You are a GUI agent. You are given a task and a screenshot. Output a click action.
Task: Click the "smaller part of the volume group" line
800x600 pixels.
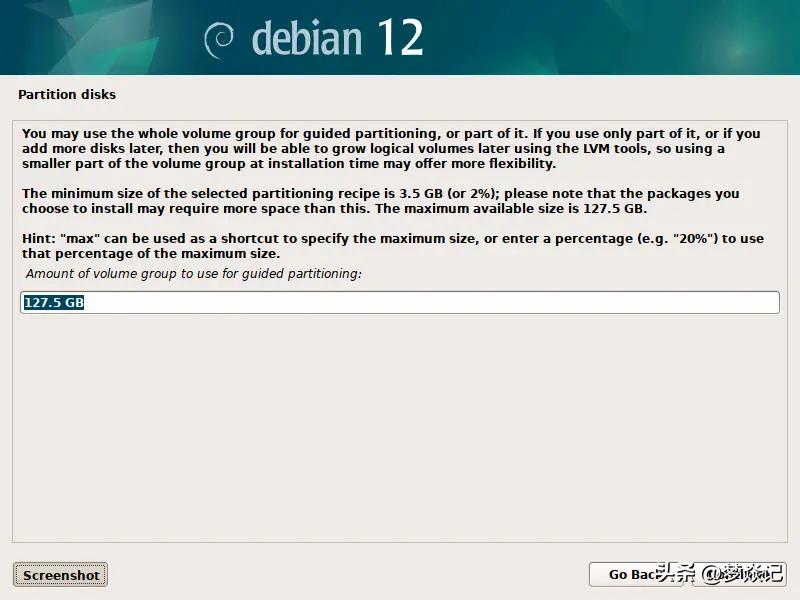click(289, 164)
